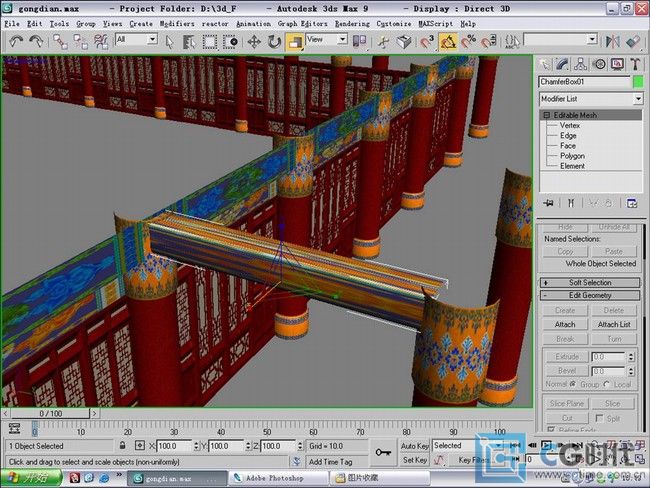
Task: Switch to the Hierarchy command panel tab
Action: tap(580, 64)
